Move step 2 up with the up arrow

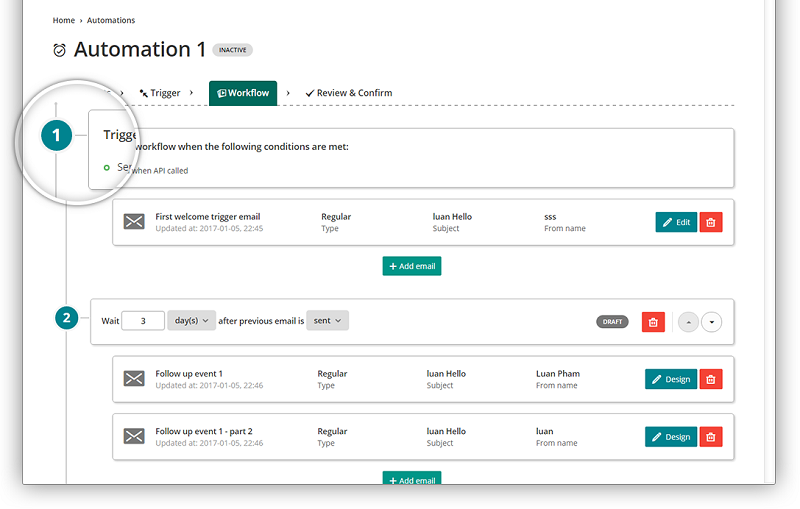[x=688, y=322]
